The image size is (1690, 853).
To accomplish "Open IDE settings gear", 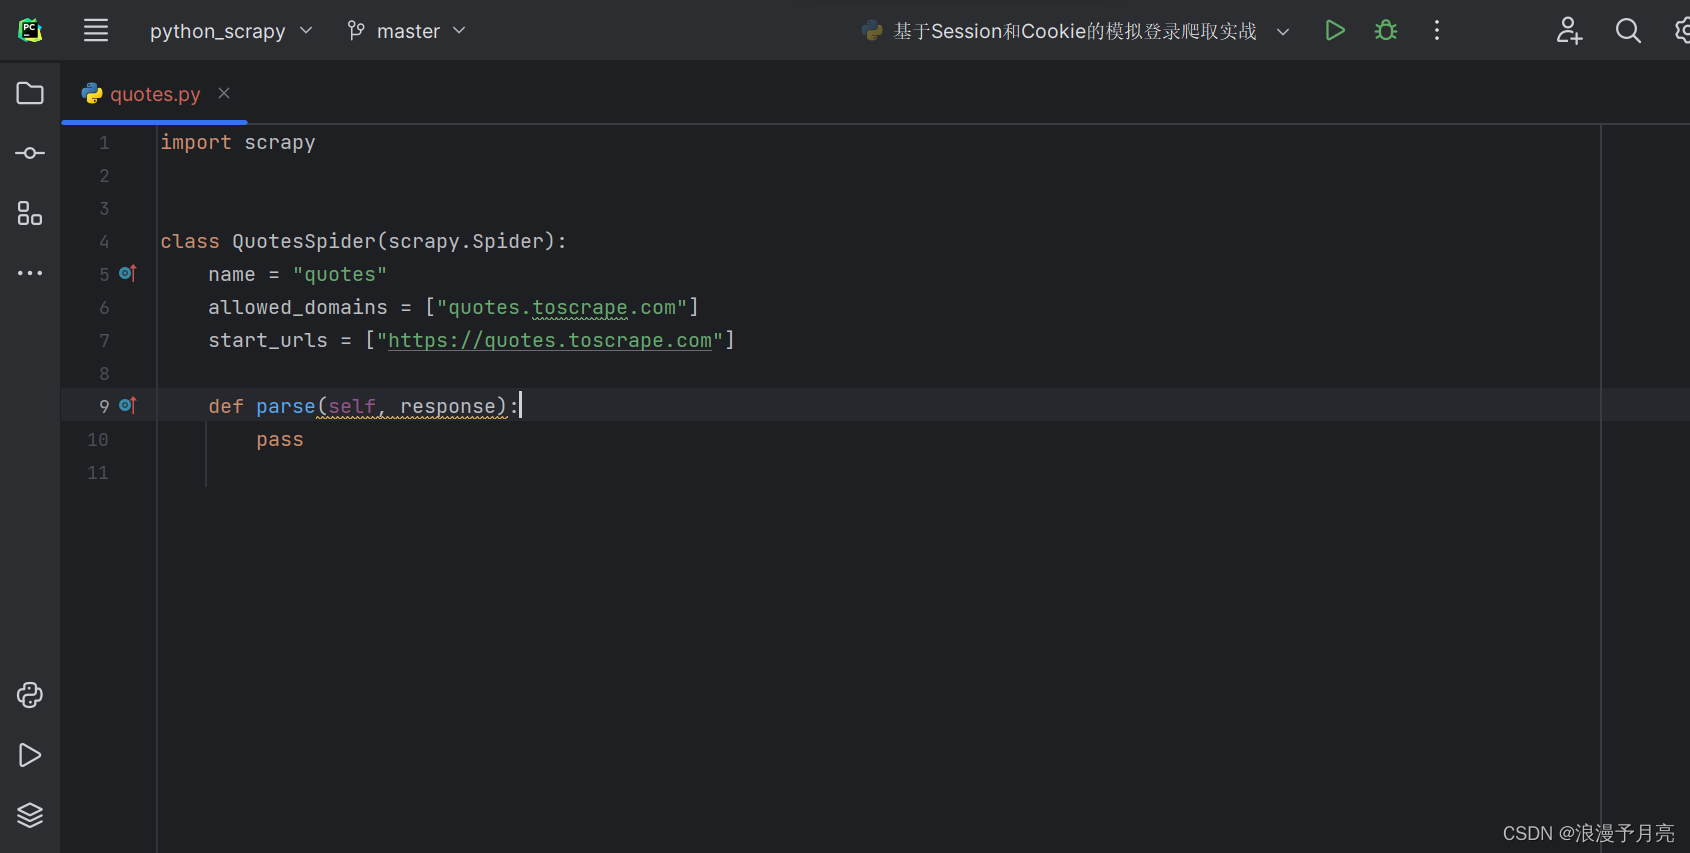I will (x=1682, y=31).
